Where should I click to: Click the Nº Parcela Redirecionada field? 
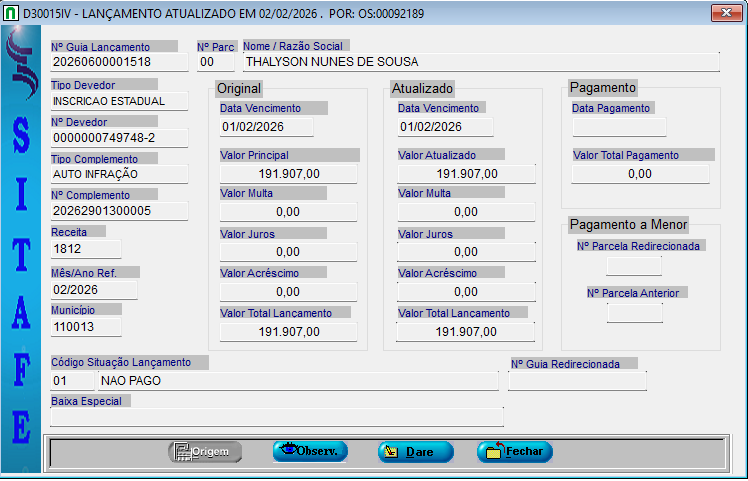point(634,266)
